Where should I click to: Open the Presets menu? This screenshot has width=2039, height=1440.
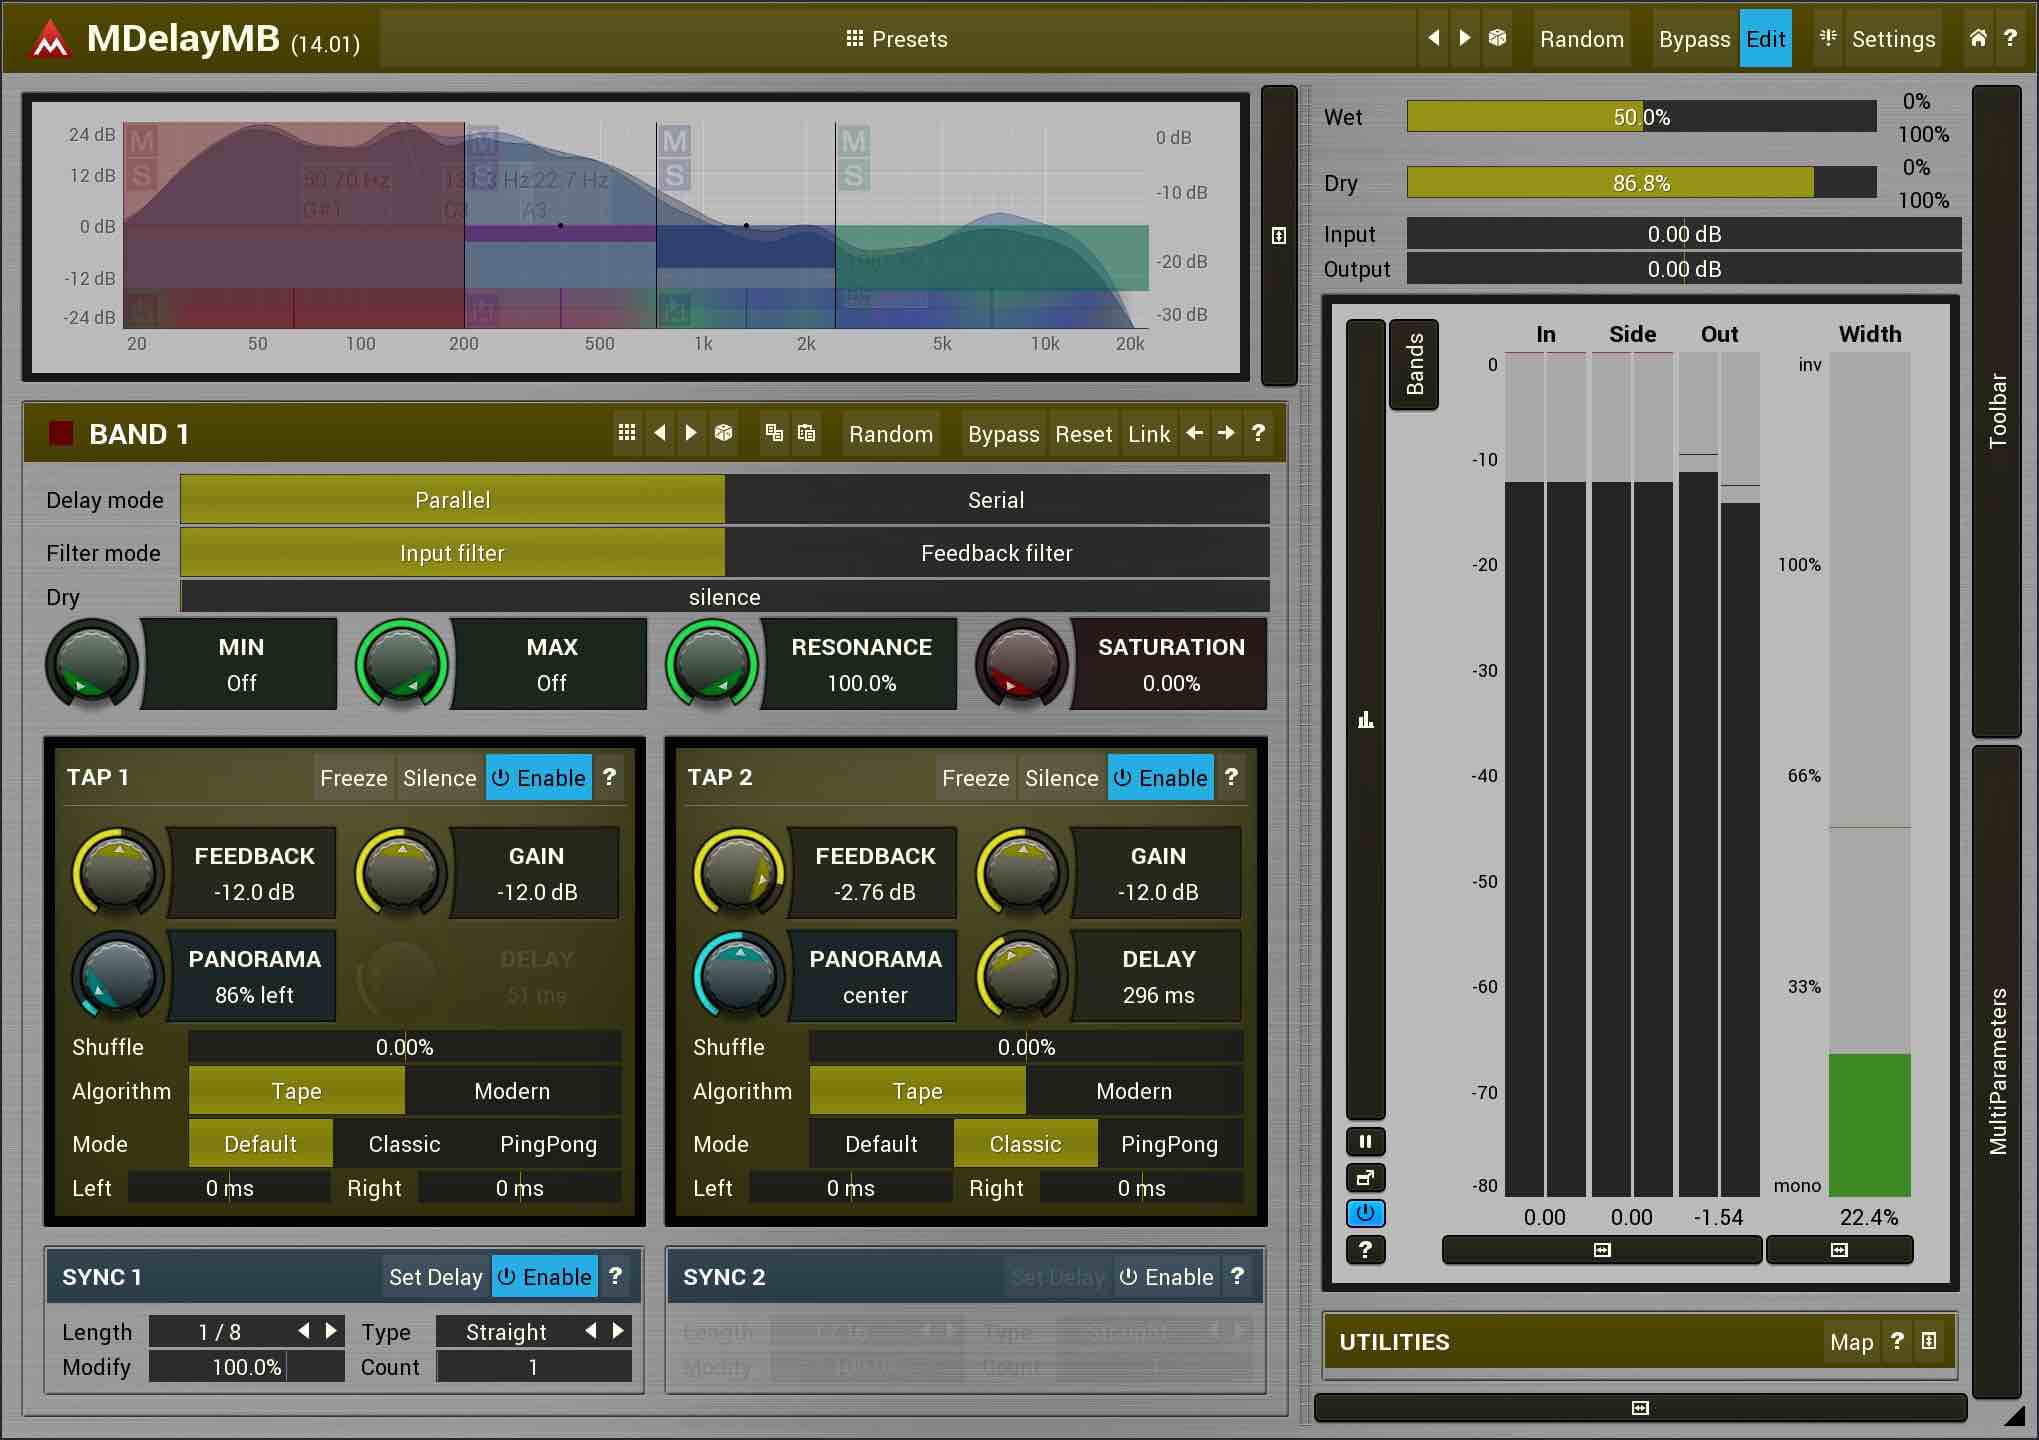click(x=897, y=39)
